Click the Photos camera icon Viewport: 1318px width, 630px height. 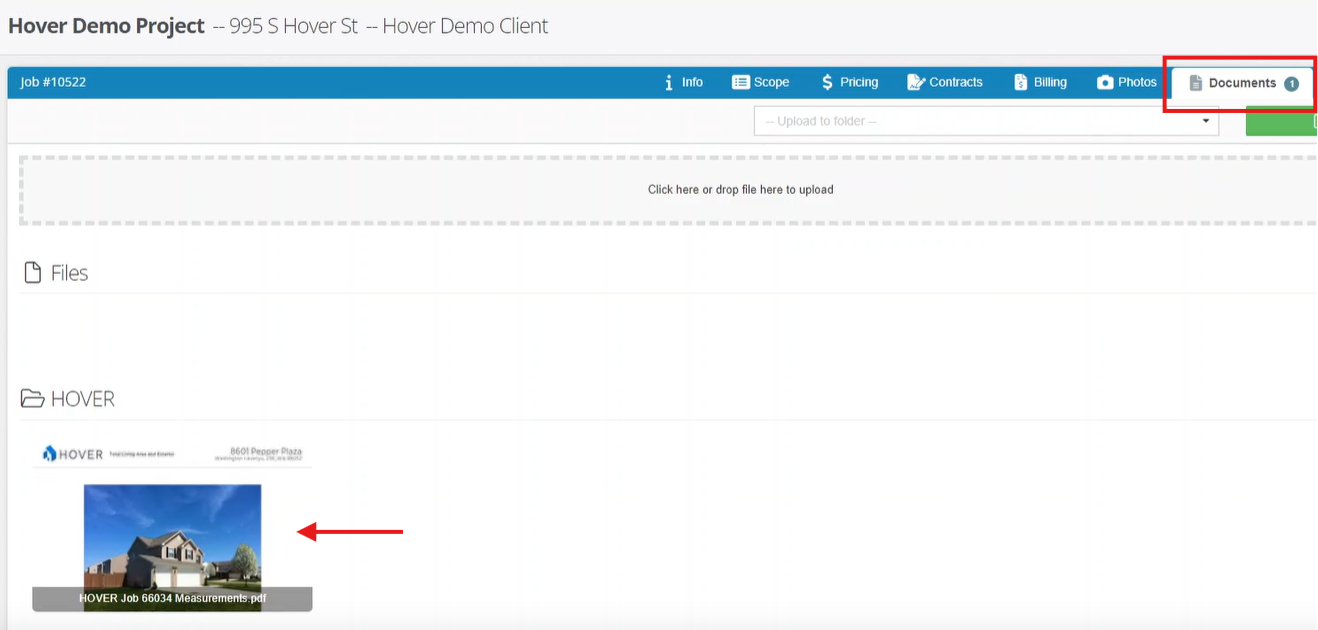pos(1105,82)
